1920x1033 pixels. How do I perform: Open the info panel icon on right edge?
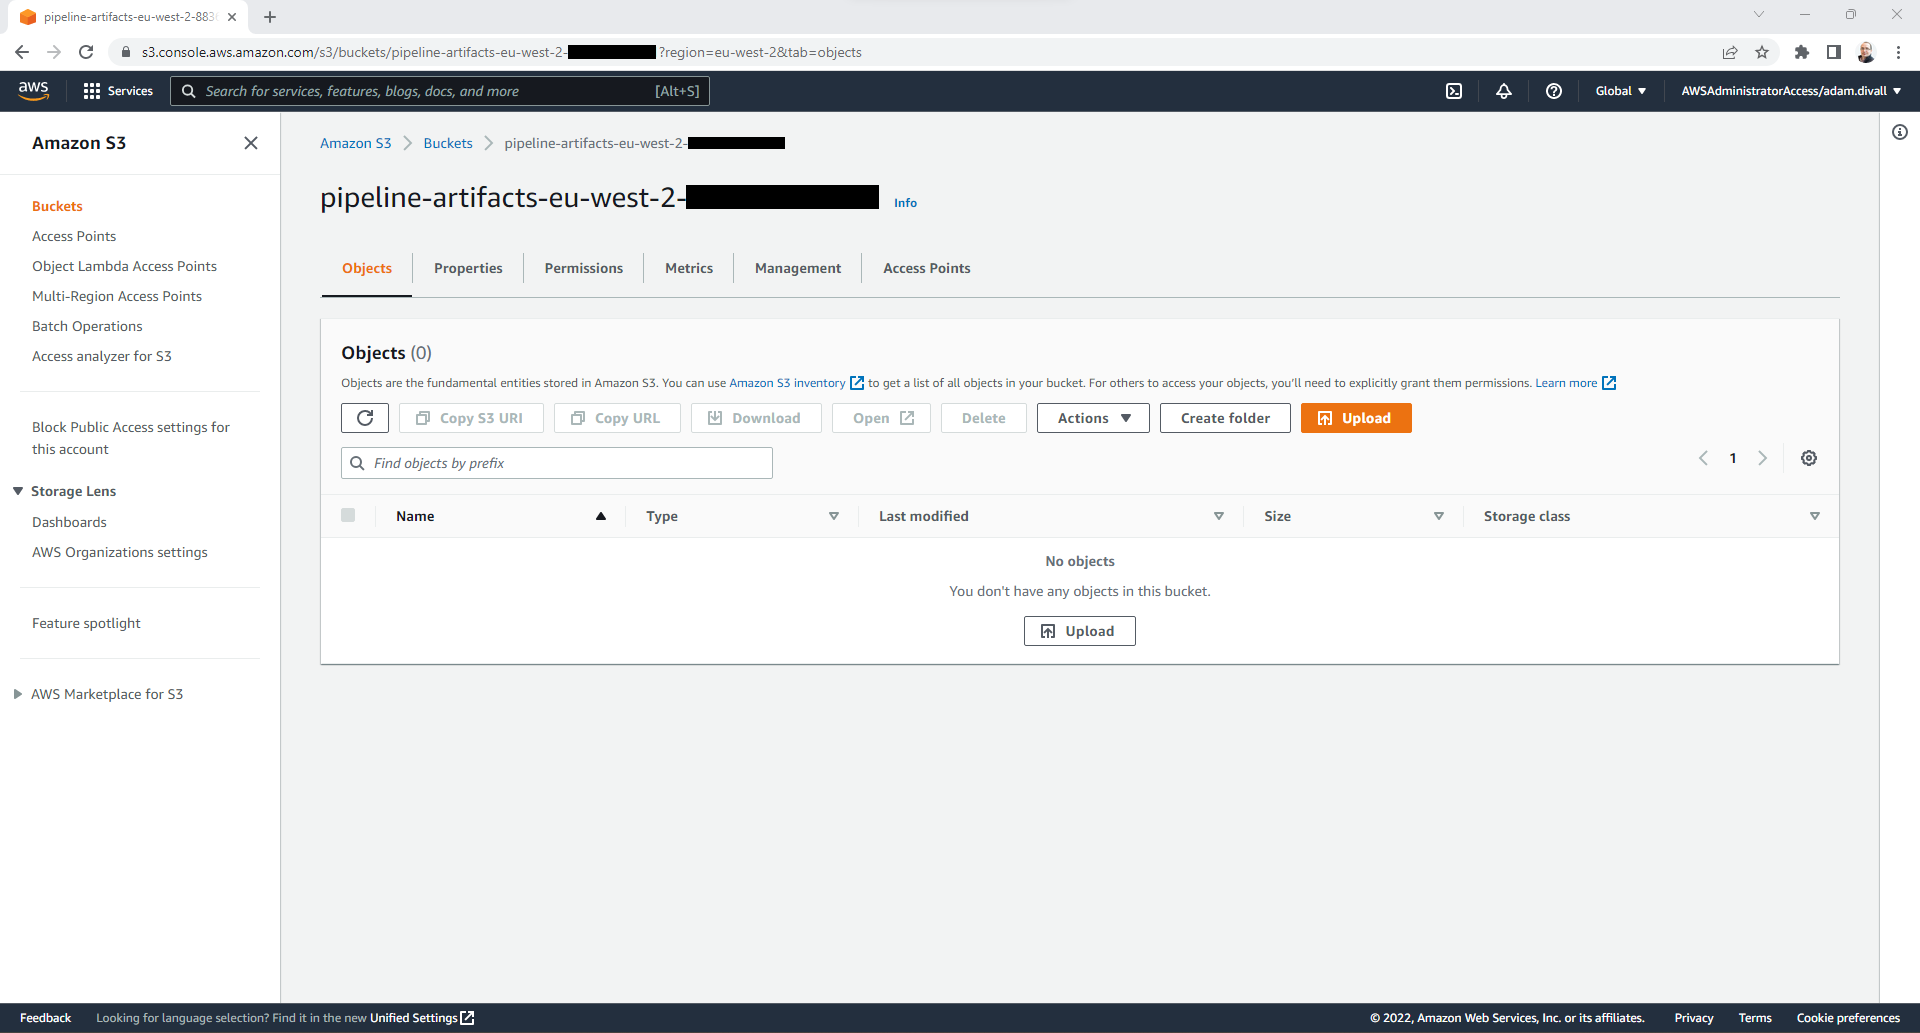1900,132
